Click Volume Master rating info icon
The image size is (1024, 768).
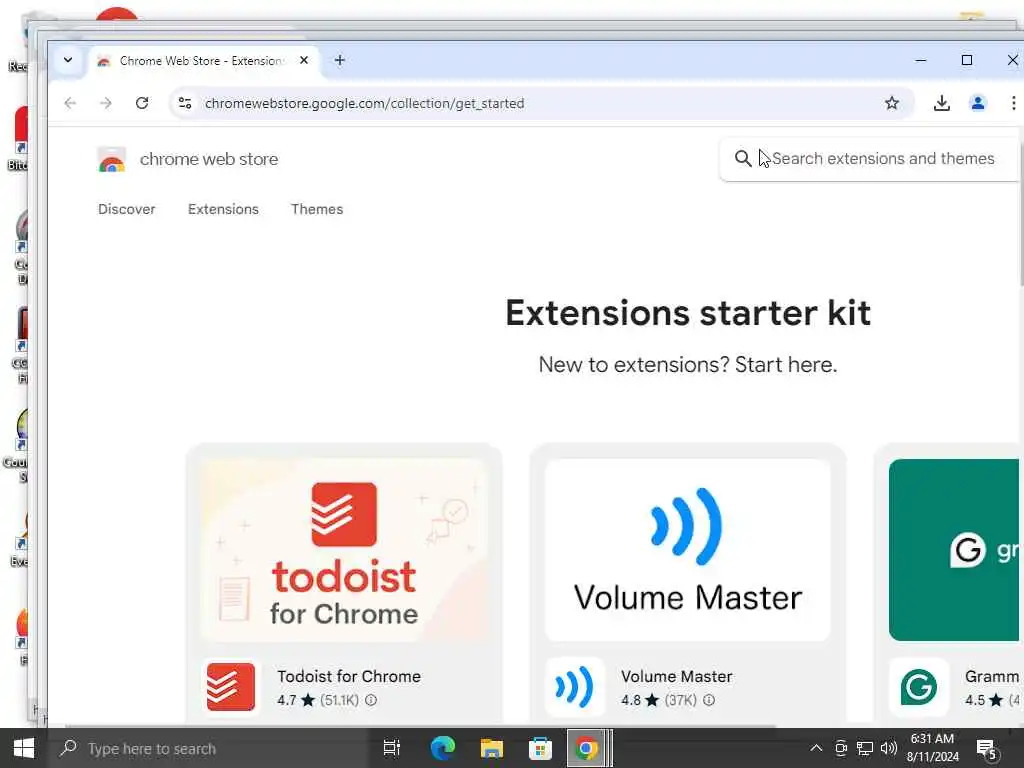click(709, 700)
